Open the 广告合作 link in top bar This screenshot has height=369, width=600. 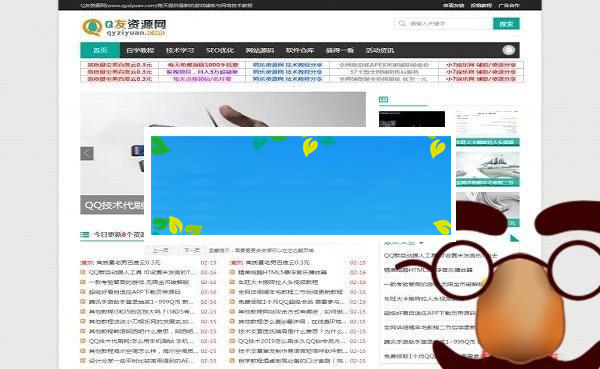pos(509,5)
